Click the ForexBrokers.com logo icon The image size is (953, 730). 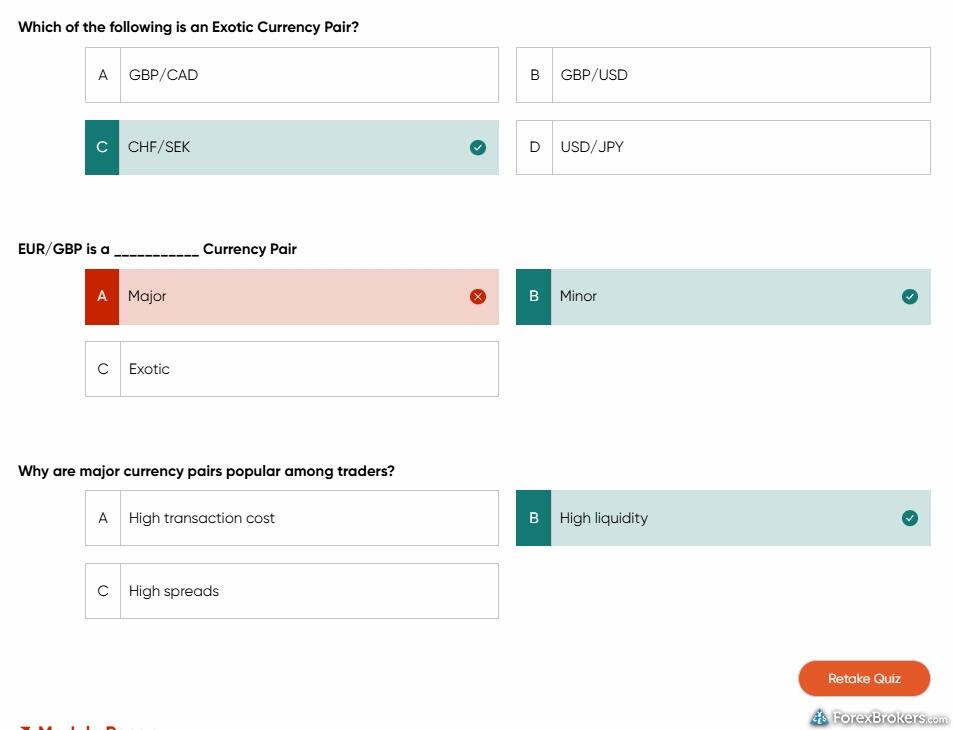pos(819,718)
